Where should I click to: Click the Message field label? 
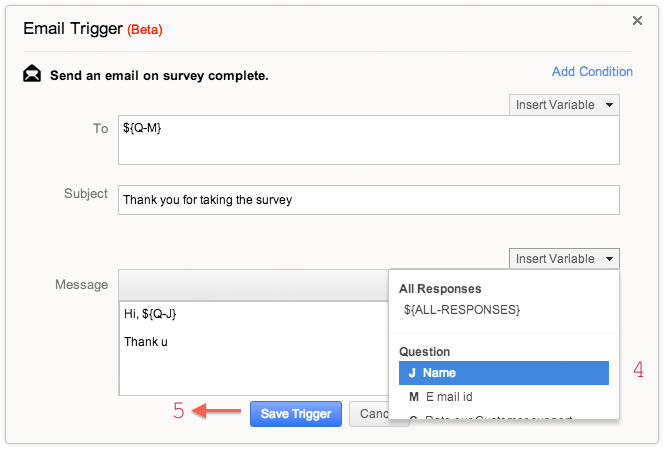point(81,285)
